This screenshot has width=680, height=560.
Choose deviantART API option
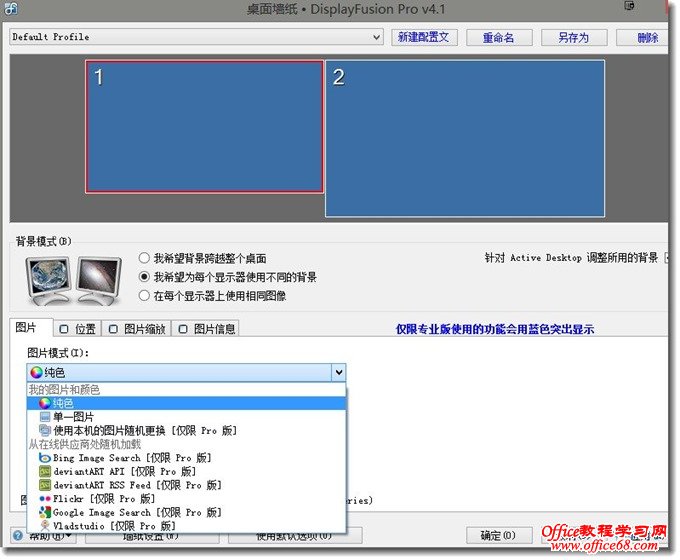pos(186,471)
